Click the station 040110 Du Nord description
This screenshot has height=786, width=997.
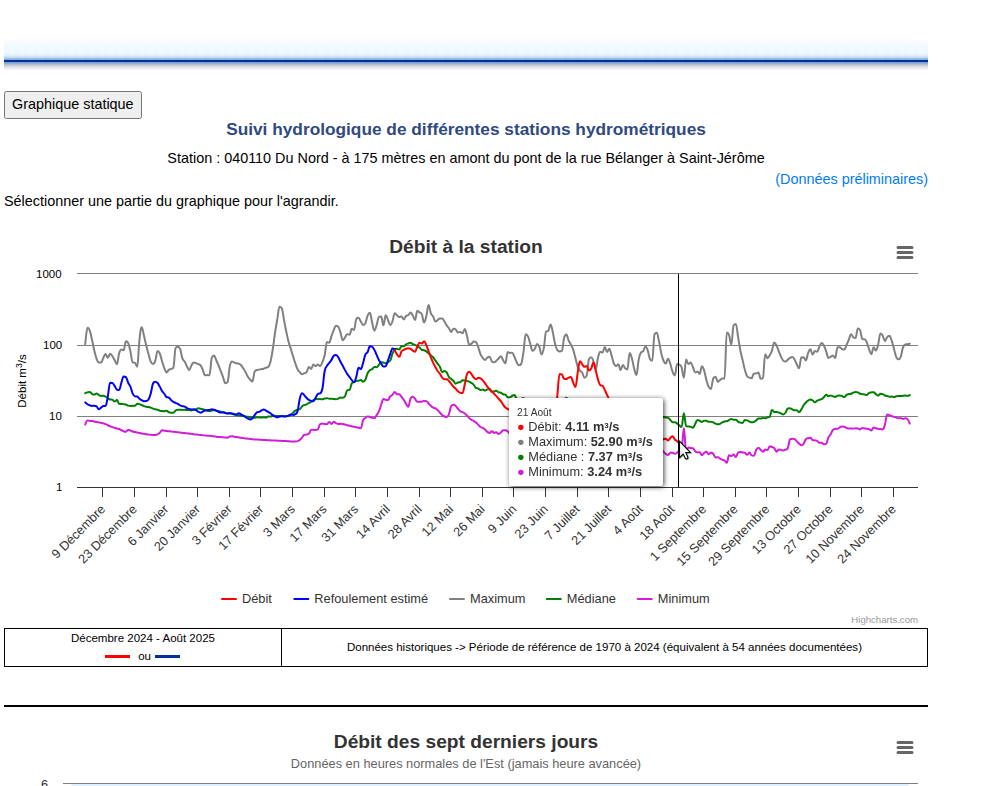coord(466,158)
